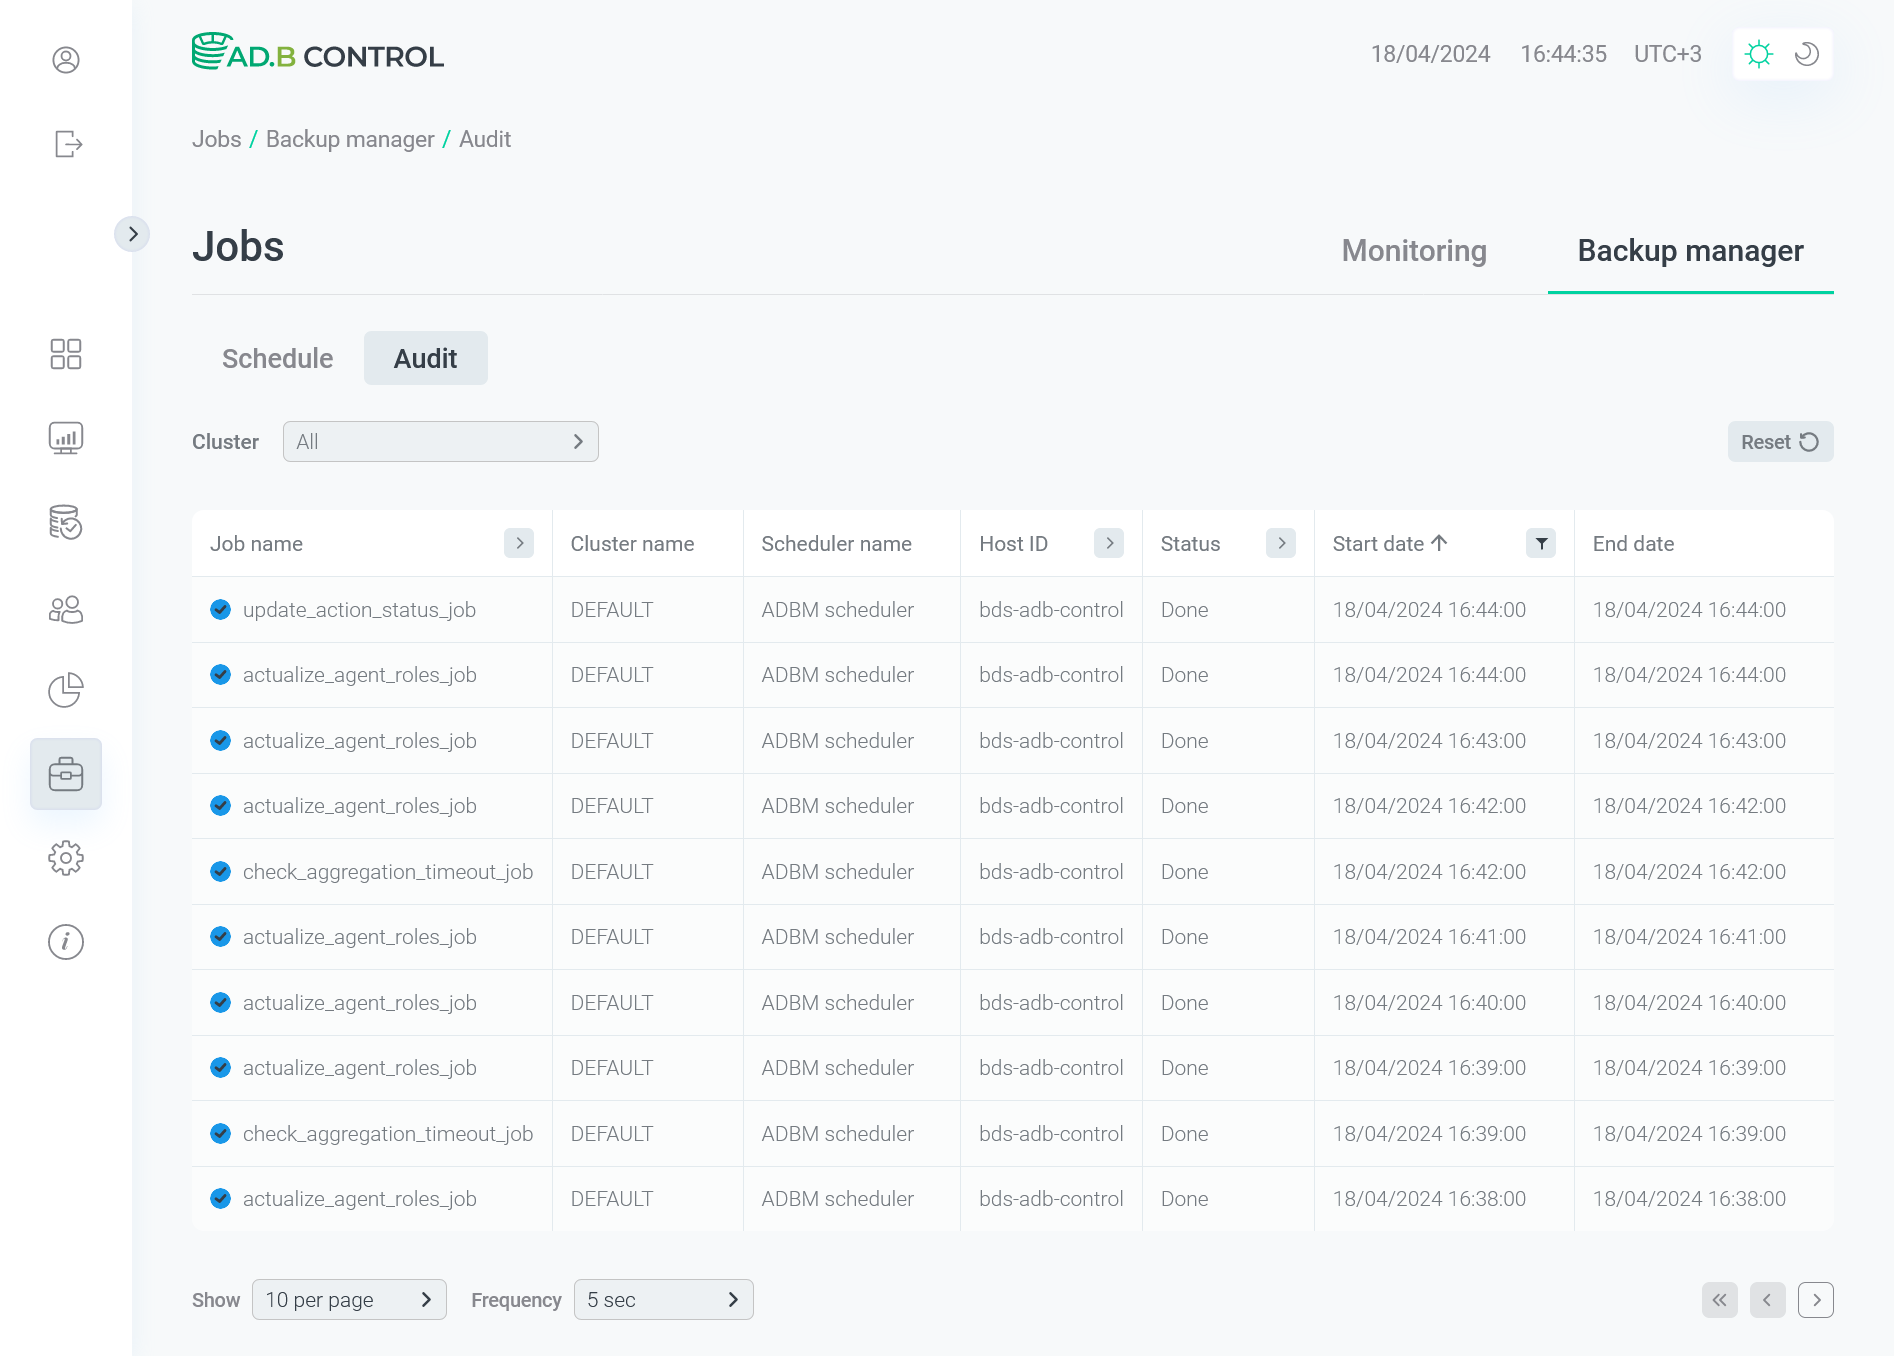This screenshot has height=1356, width=1894.
Task: Open the user profile icon
Action: (x=66, y=61)
